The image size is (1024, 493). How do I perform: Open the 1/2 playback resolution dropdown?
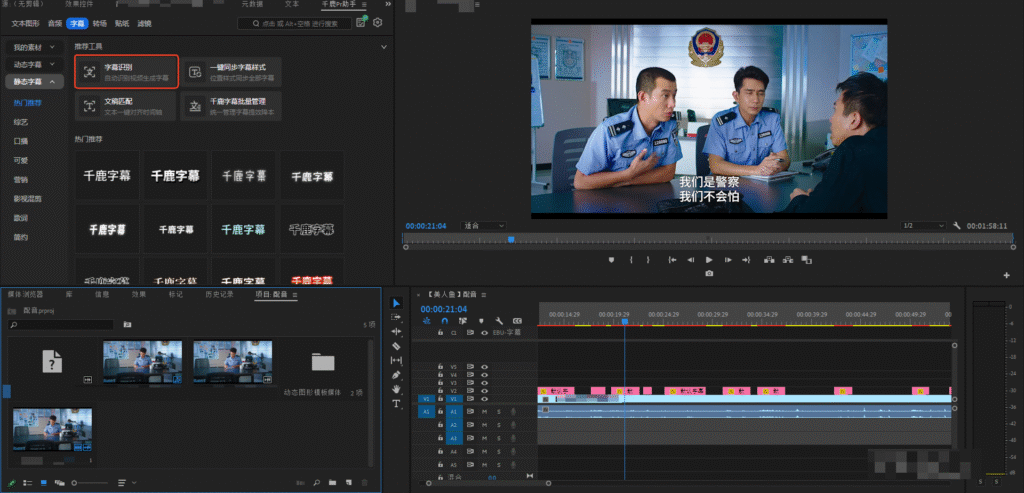click(922, 226)
